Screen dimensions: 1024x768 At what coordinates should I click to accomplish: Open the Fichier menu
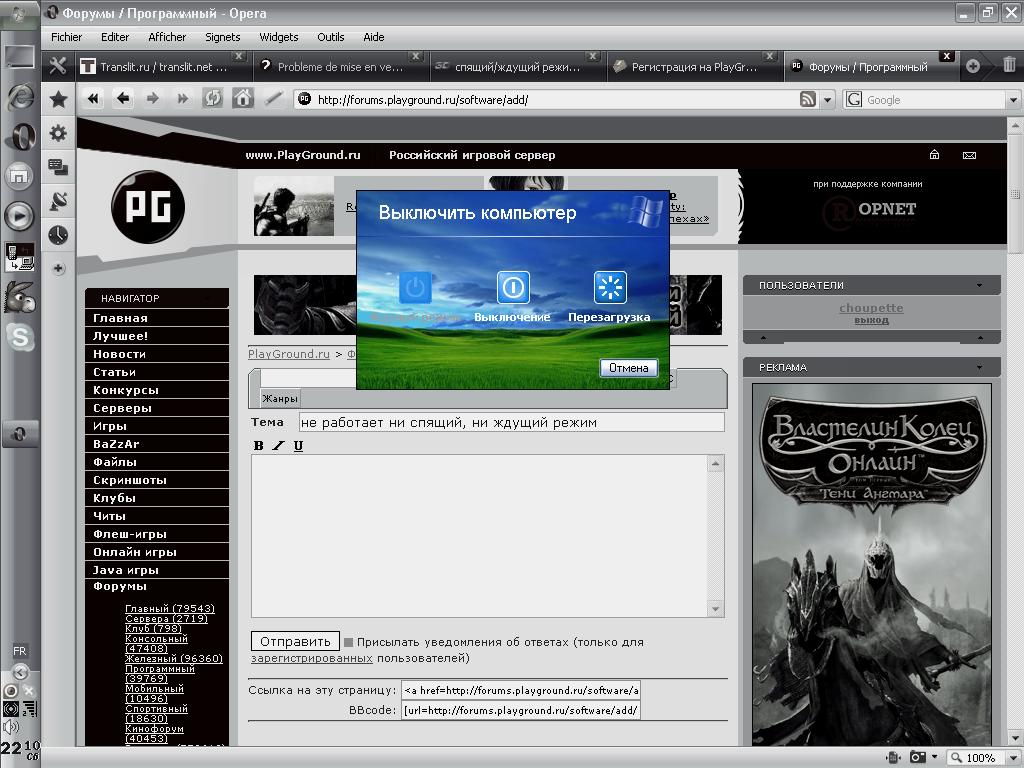pyautogui.click(x=67, y=37)
